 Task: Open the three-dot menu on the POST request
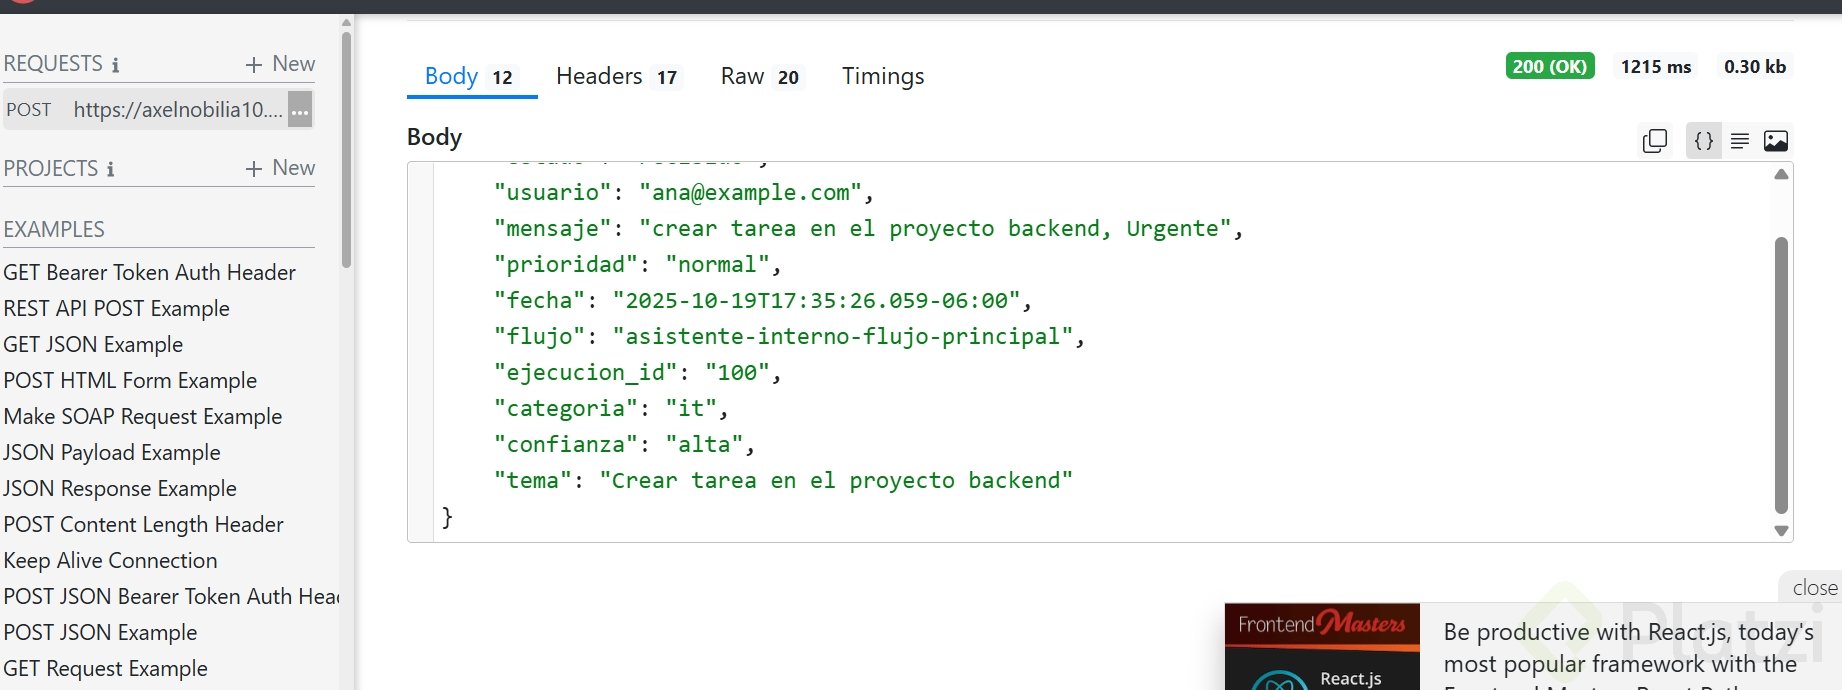(x=300, y=110)
